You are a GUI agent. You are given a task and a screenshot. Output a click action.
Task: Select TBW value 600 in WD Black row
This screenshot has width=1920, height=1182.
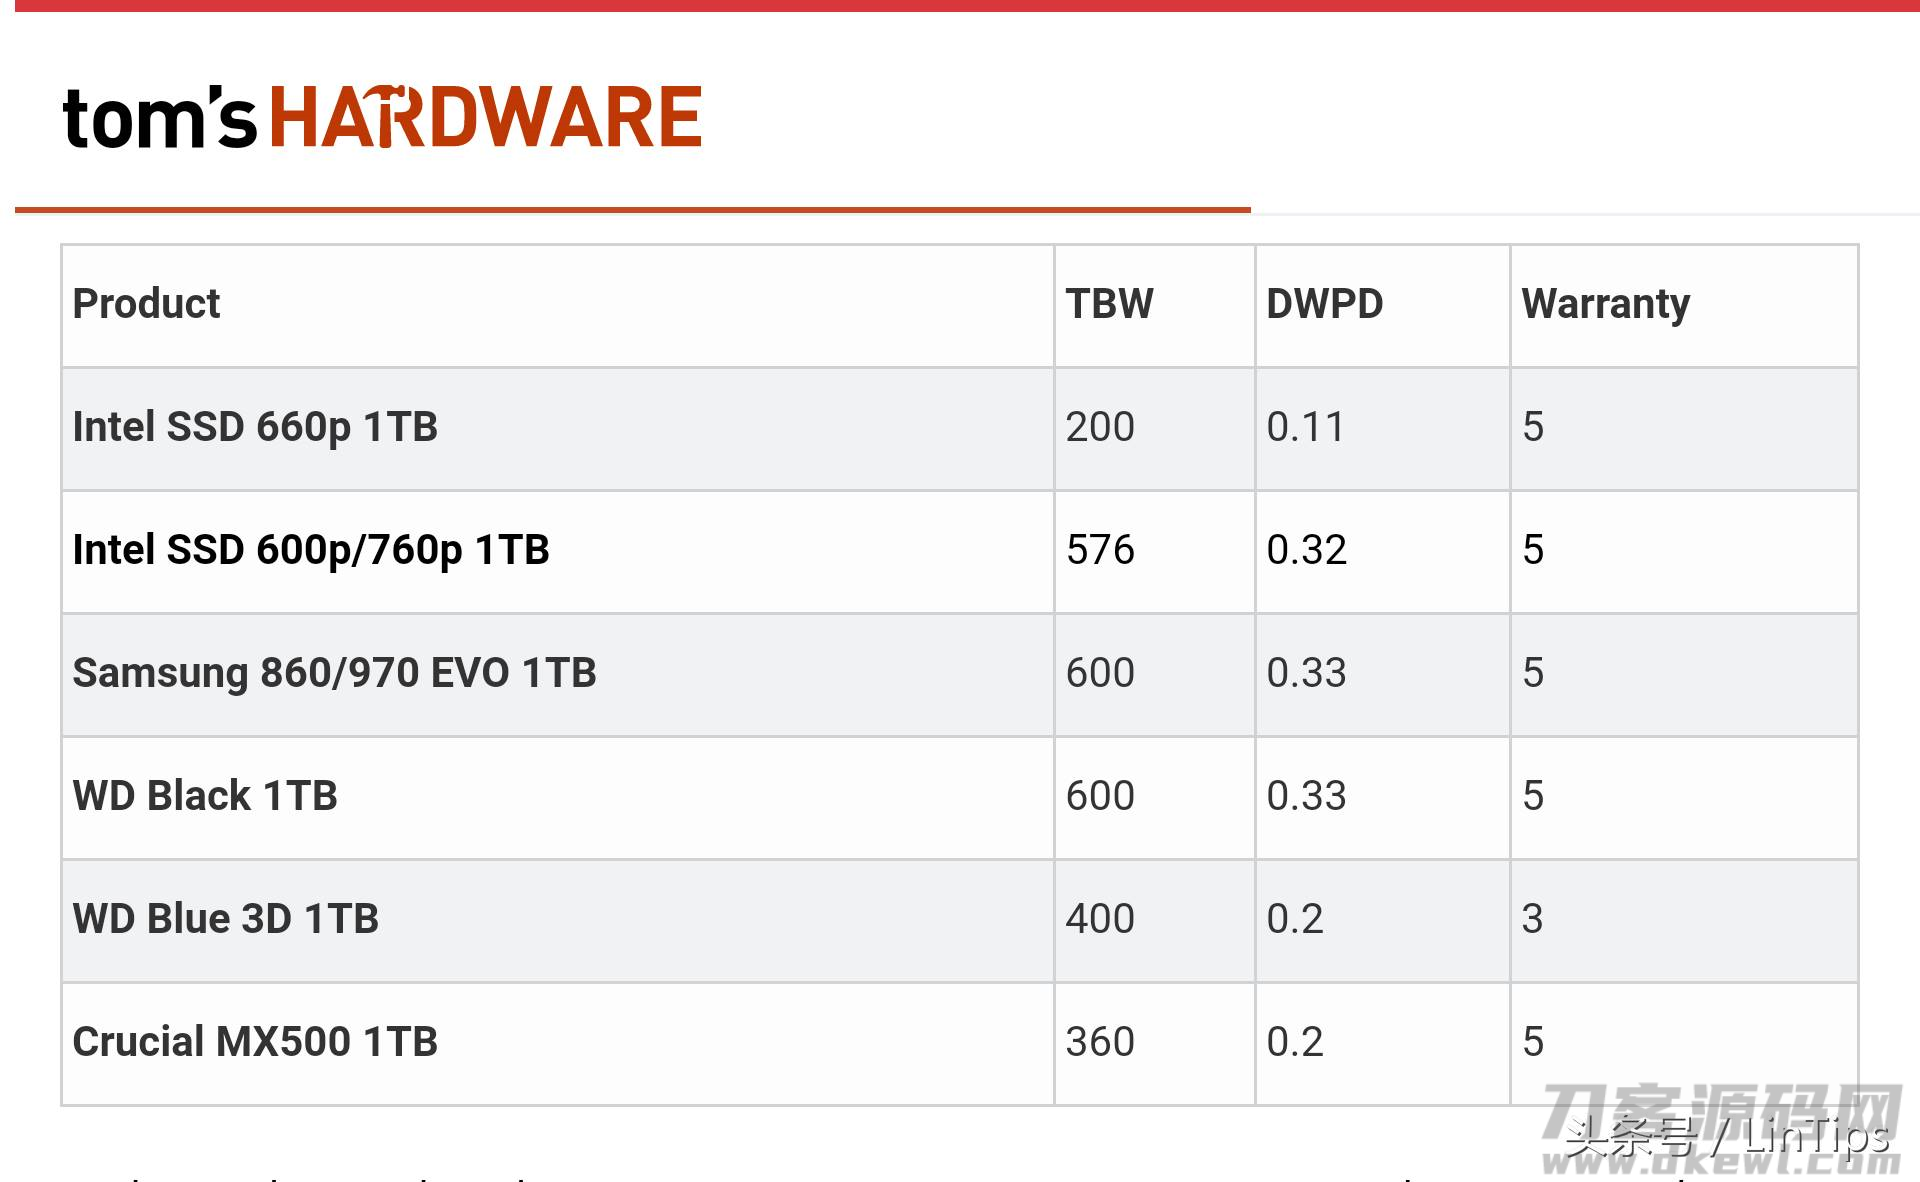point(1100,796)
